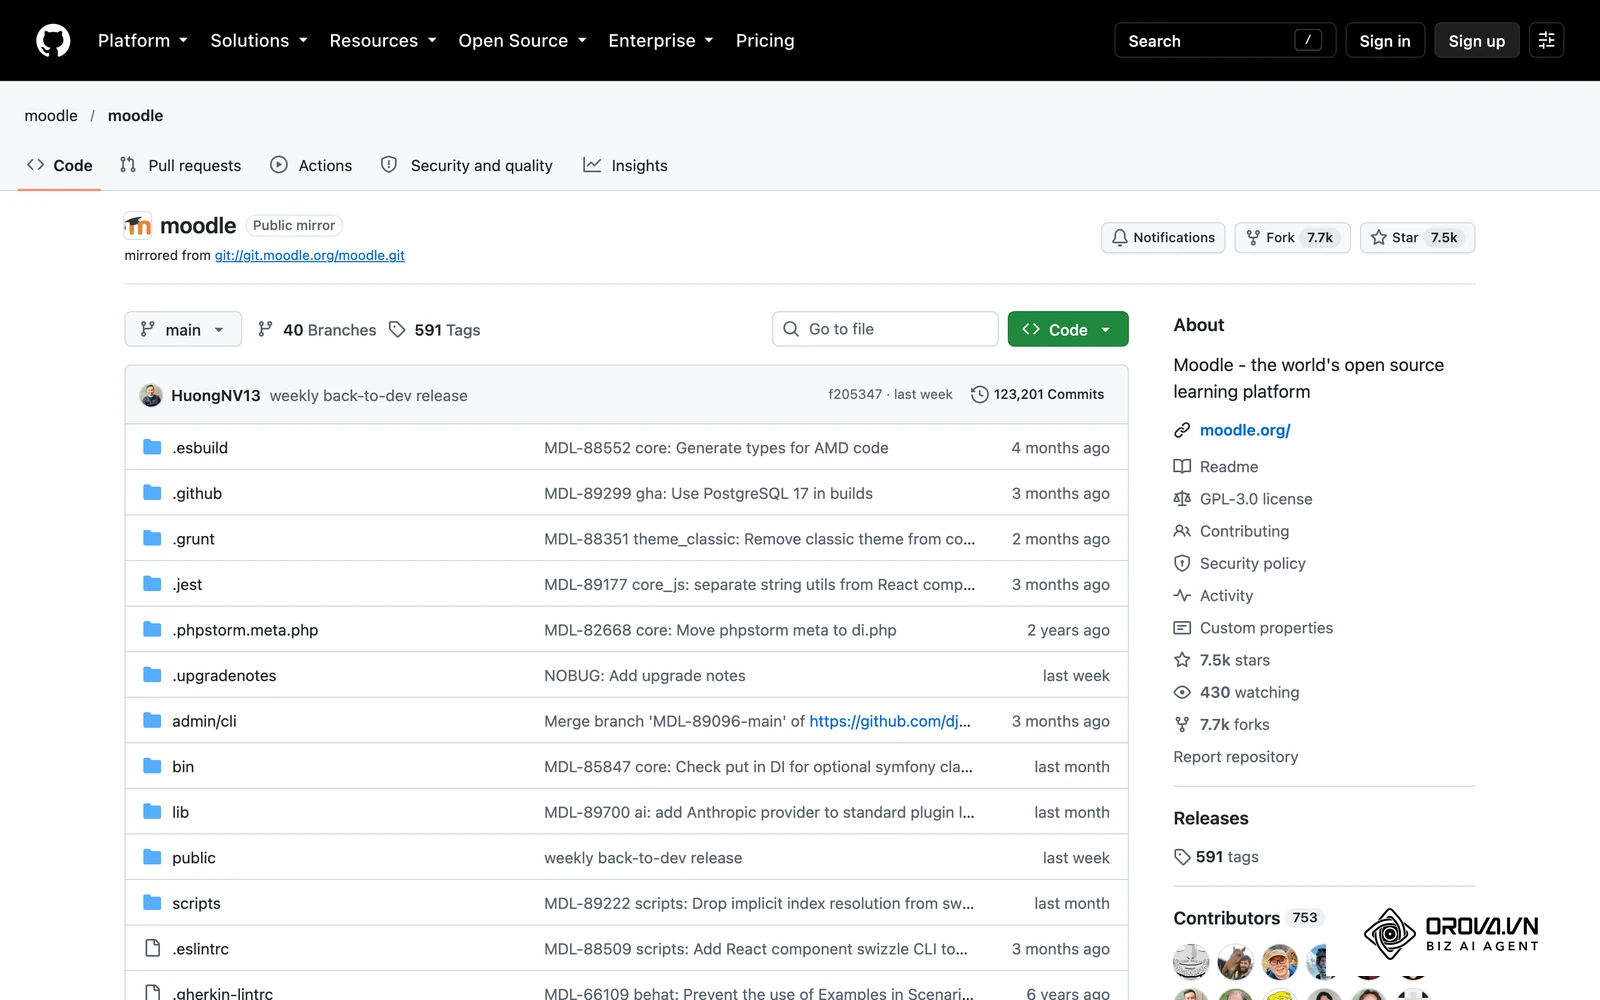Click the Go to file input
This screenshot has height=1000, width=1600.
[x=885, y=329]
